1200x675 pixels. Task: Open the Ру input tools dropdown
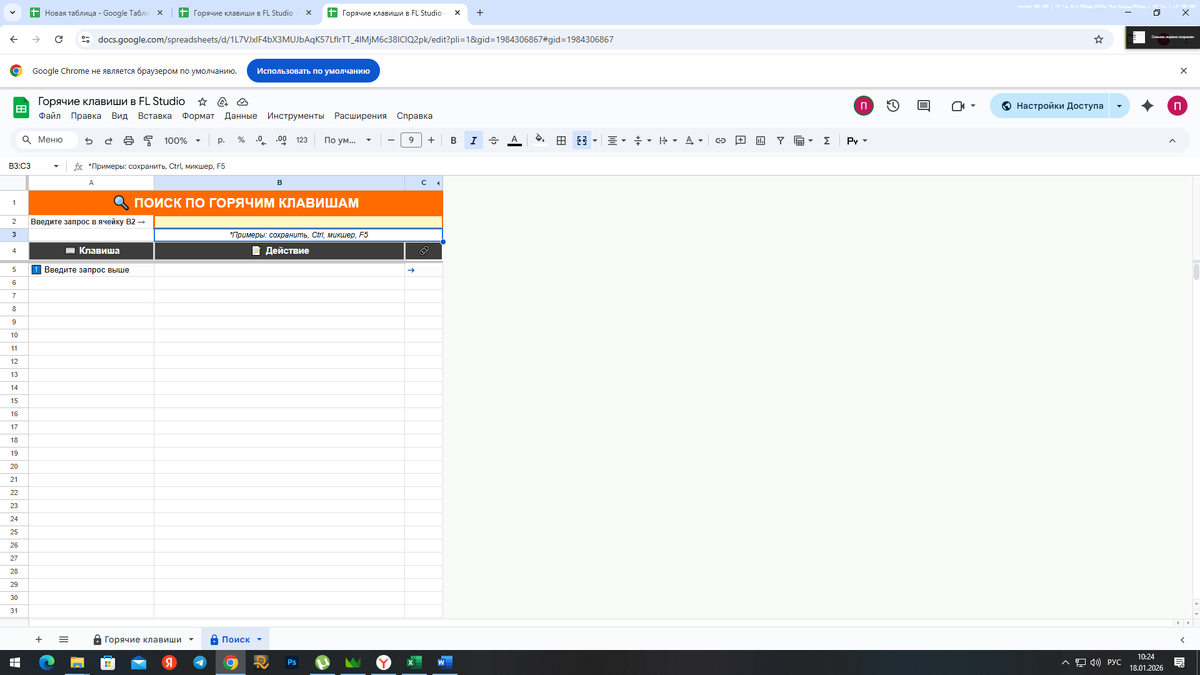857,140
